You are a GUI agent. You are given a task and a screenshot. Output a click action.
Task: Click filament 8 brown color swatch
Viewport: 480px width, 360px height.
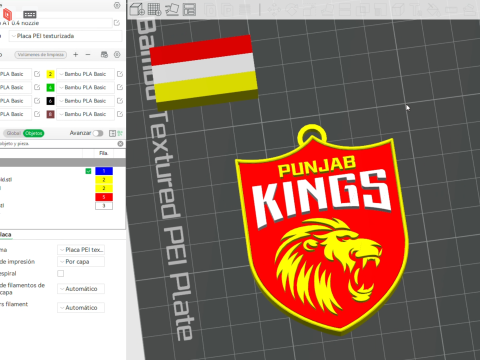coord(50,114)
